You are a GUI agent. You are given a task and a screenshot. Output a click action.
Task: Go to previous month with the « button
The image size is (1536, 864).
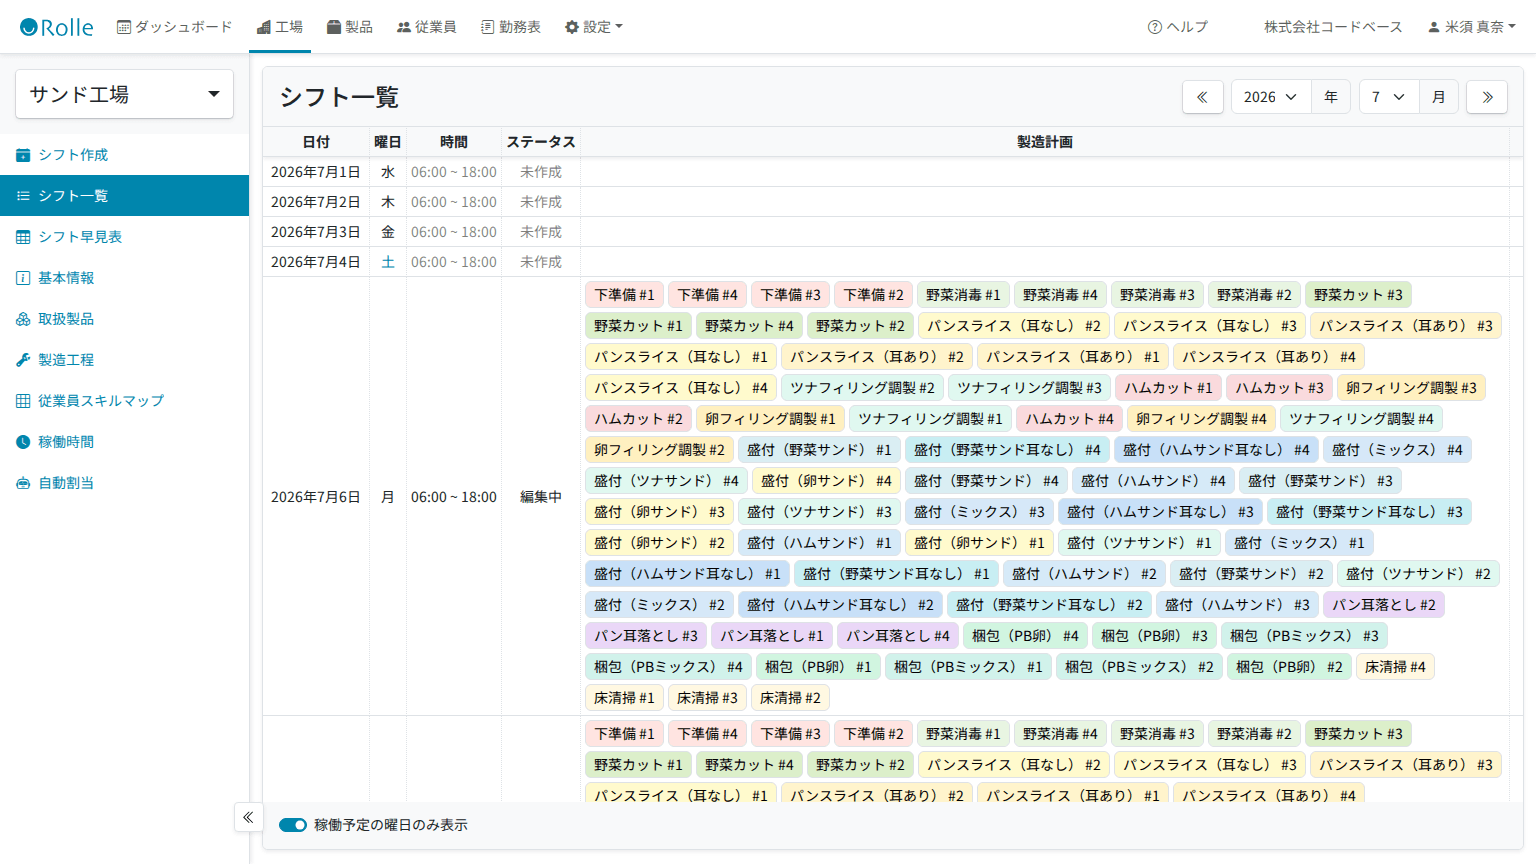pos(1203,97)
